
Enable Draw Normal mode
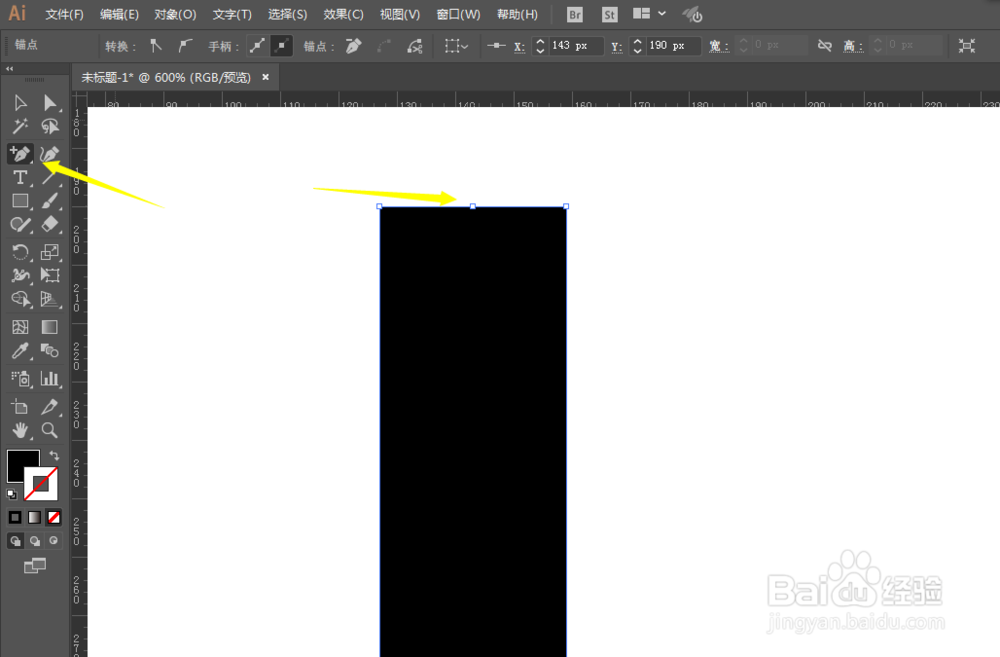(x=15, y=541)
